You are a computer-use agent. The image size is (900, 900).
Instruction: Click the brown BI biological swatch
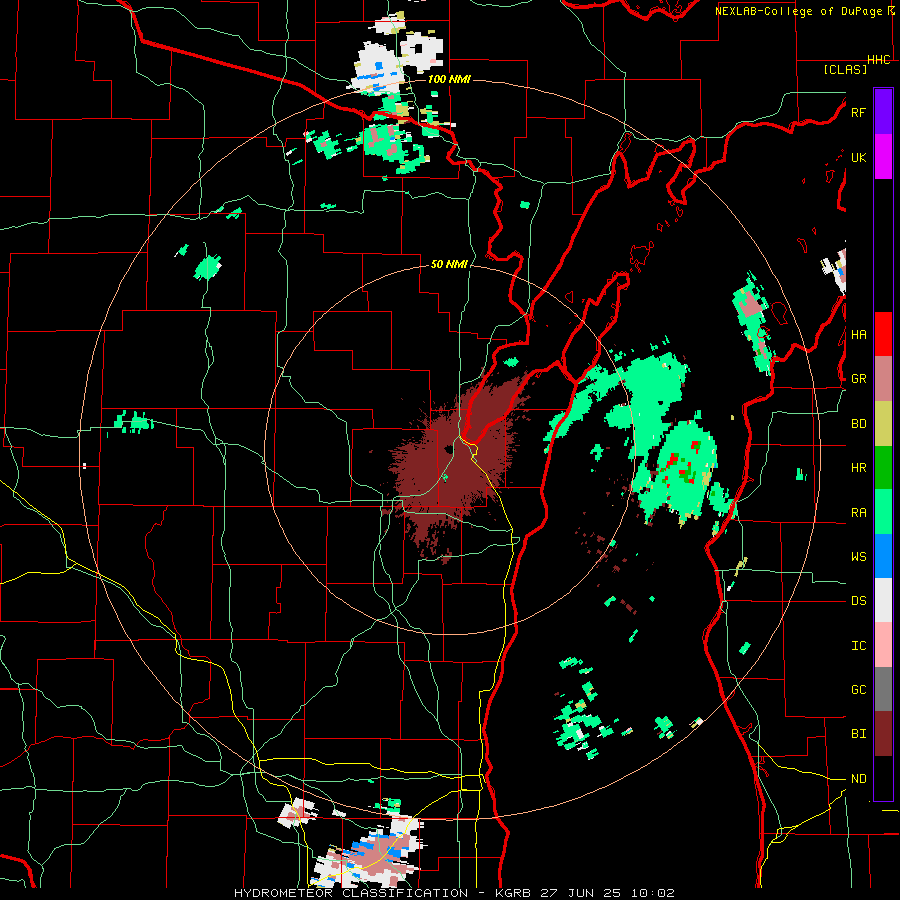click(883, 734)
